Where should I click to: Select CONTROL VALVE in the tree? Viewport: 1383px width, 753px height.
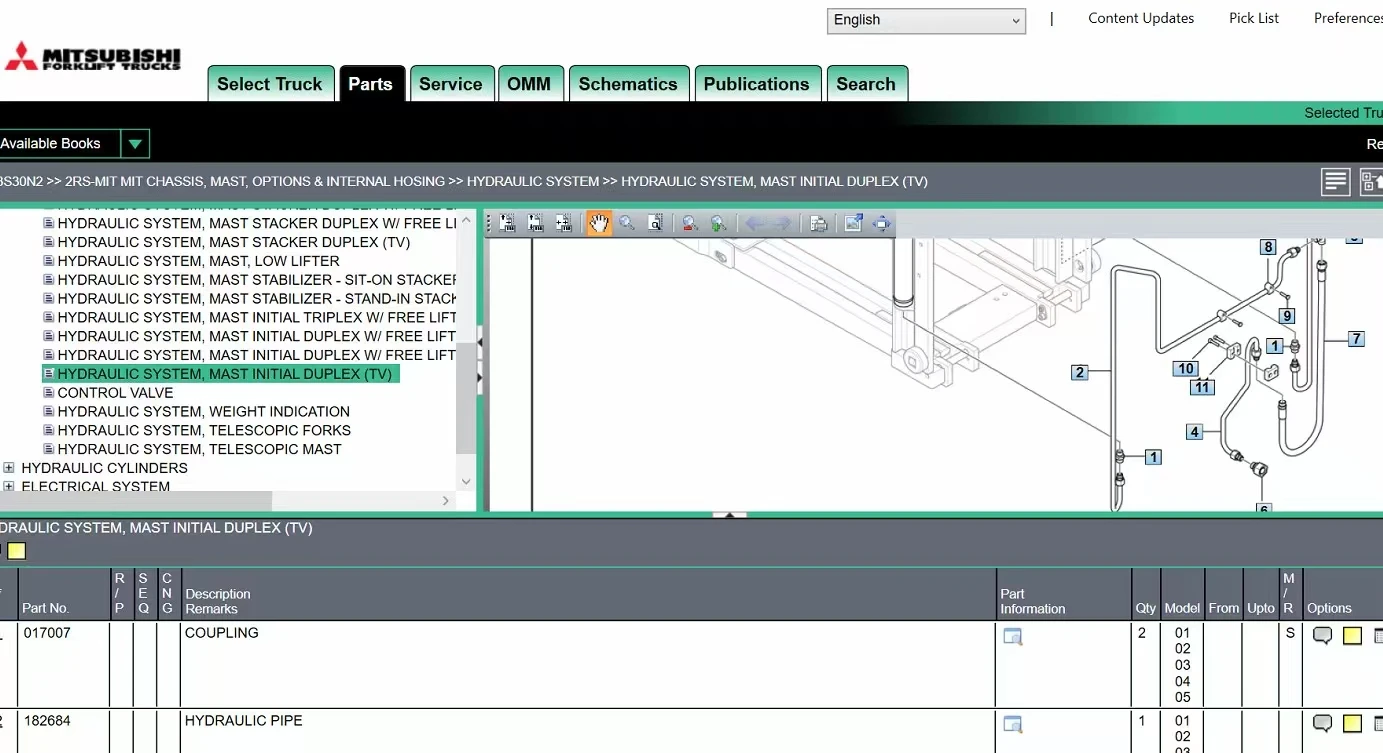coord(115,393)
